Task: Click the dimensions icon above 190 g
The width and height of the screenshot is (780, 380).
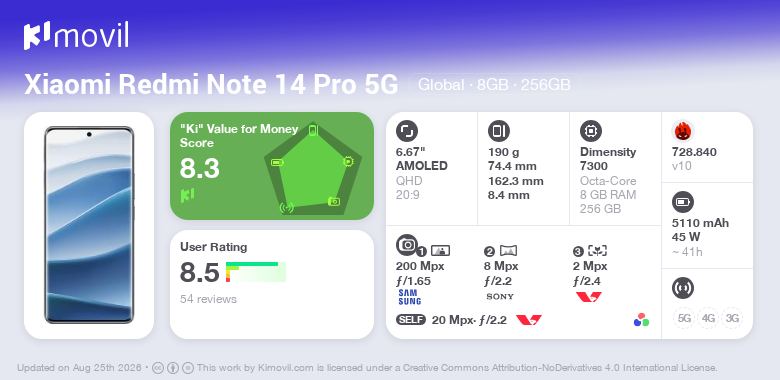Action: [498, 131]
